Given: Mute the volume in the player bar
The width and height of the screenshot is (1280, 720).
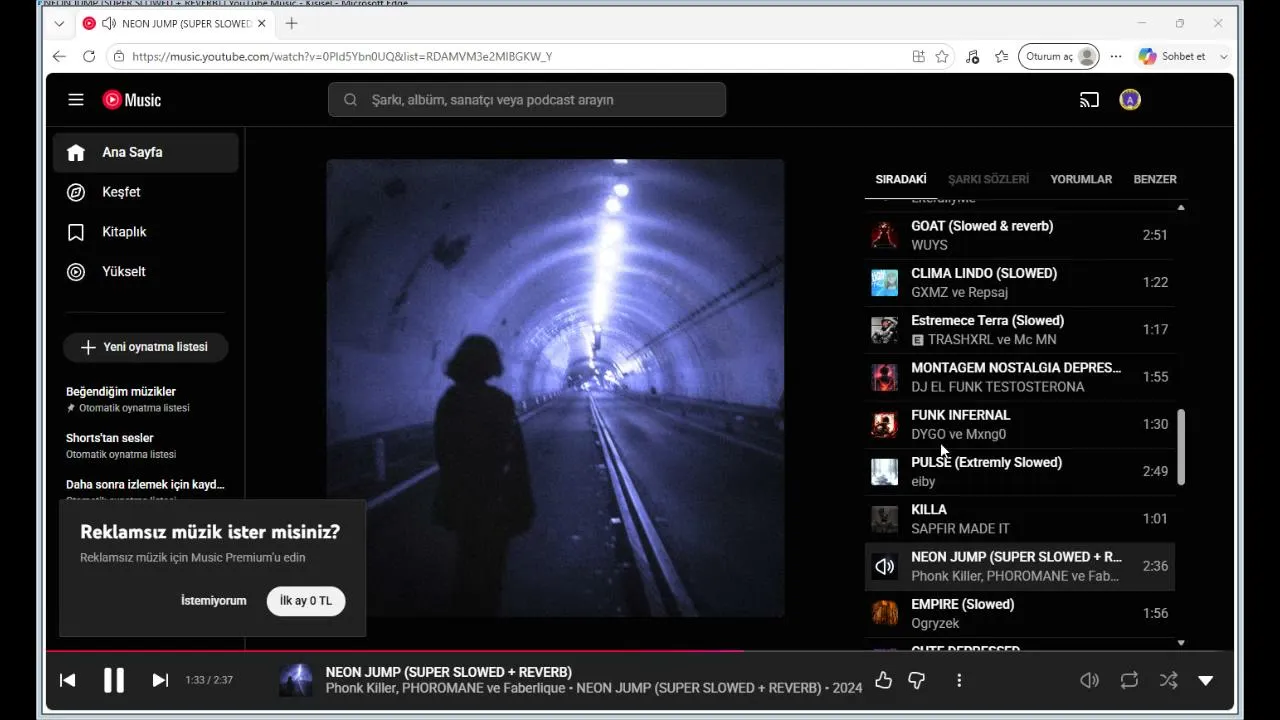Looking at the screenshot, I should point(1090,680).
